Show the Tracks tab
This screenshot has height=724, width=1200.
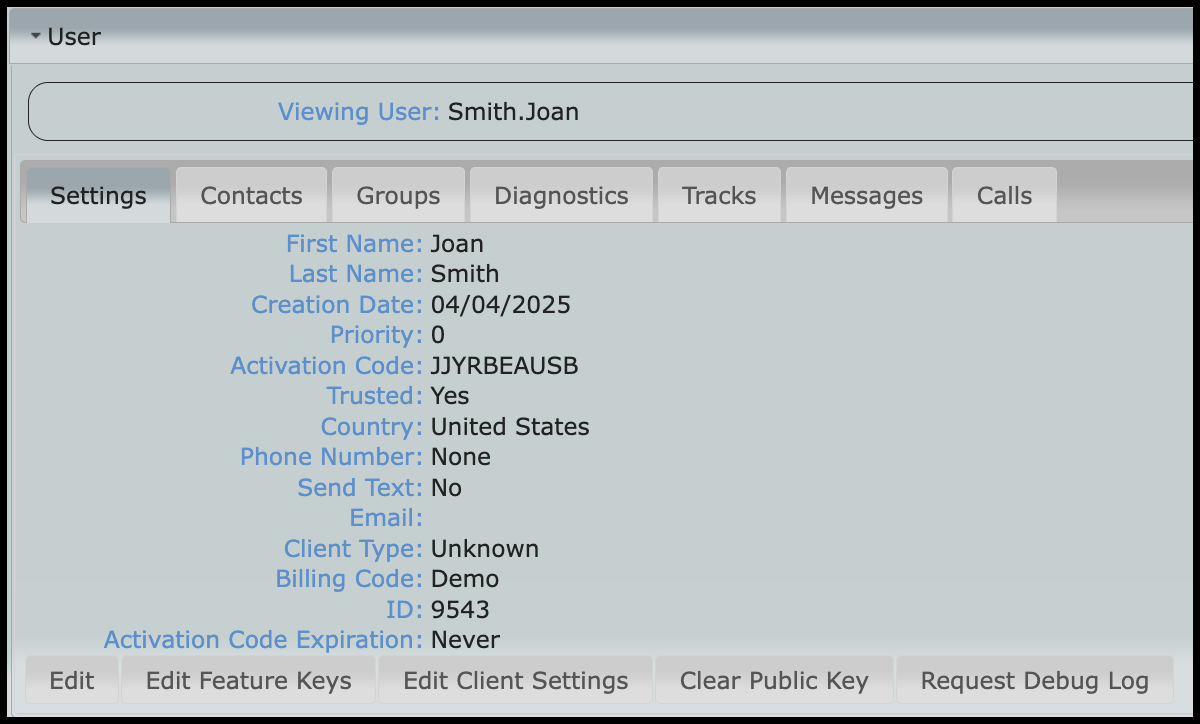click(719, 195)
